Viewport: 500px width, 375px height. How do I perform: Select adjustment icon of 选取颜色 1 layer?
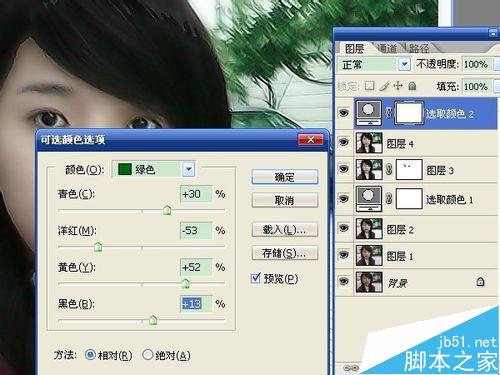point(369,199)
